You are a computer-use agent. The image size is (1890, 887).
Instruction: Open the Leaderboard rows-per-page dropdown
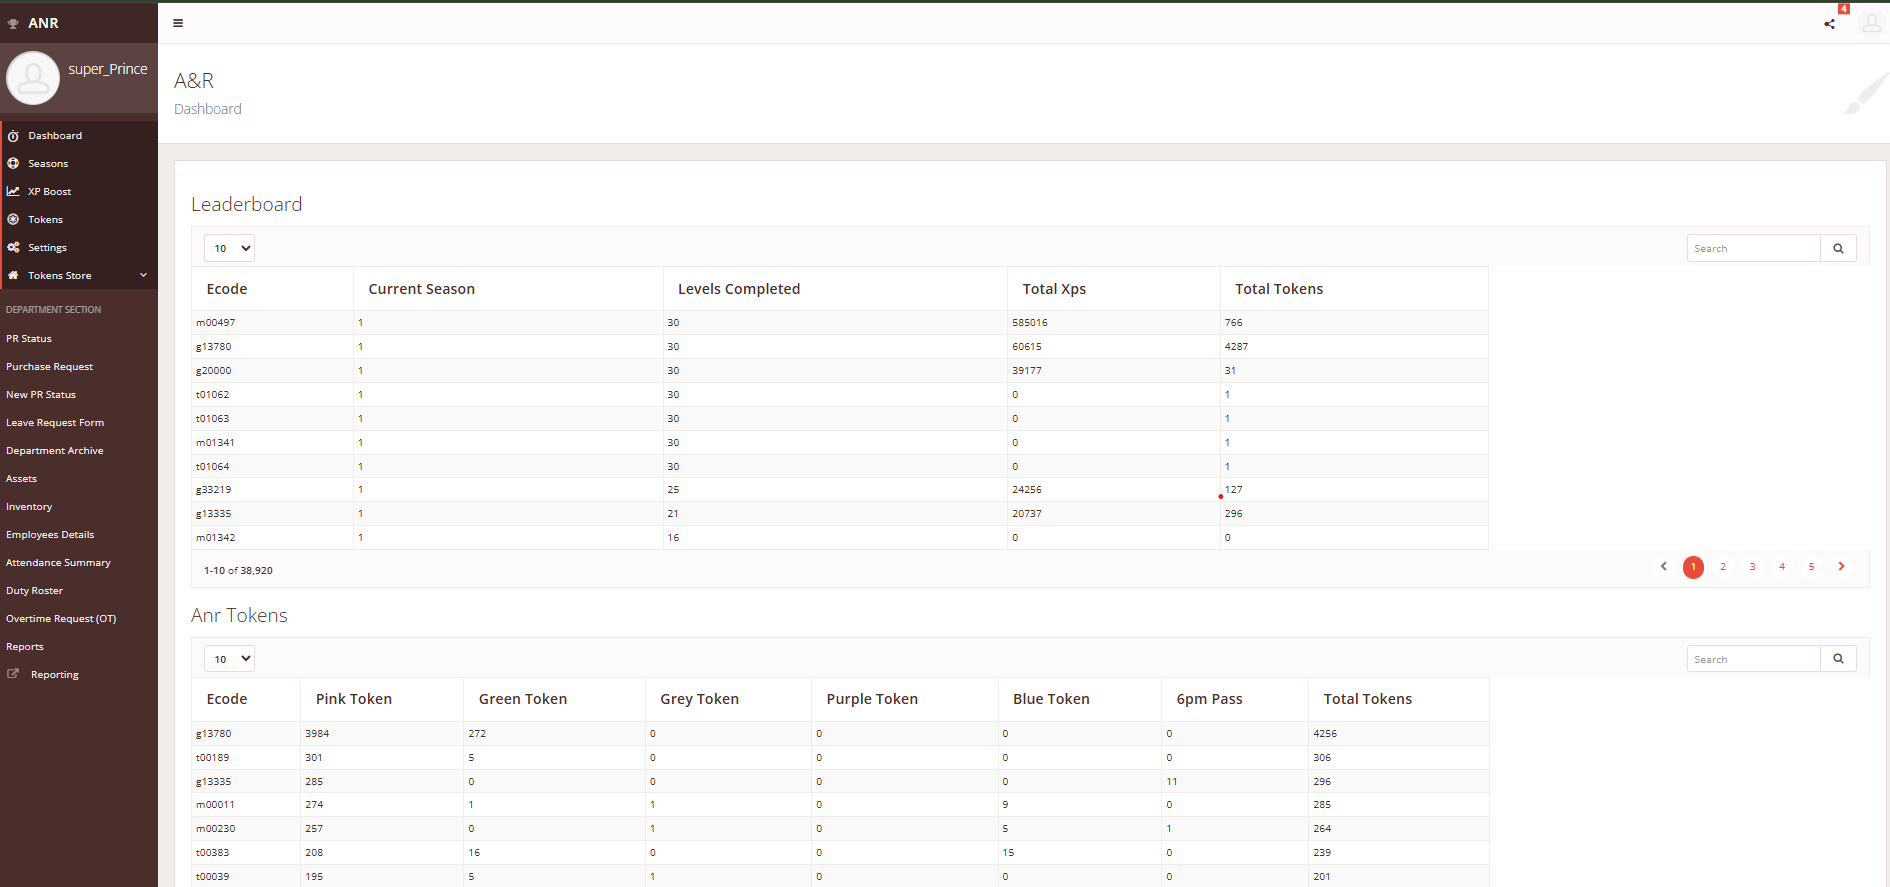click(x=229, y=249)
